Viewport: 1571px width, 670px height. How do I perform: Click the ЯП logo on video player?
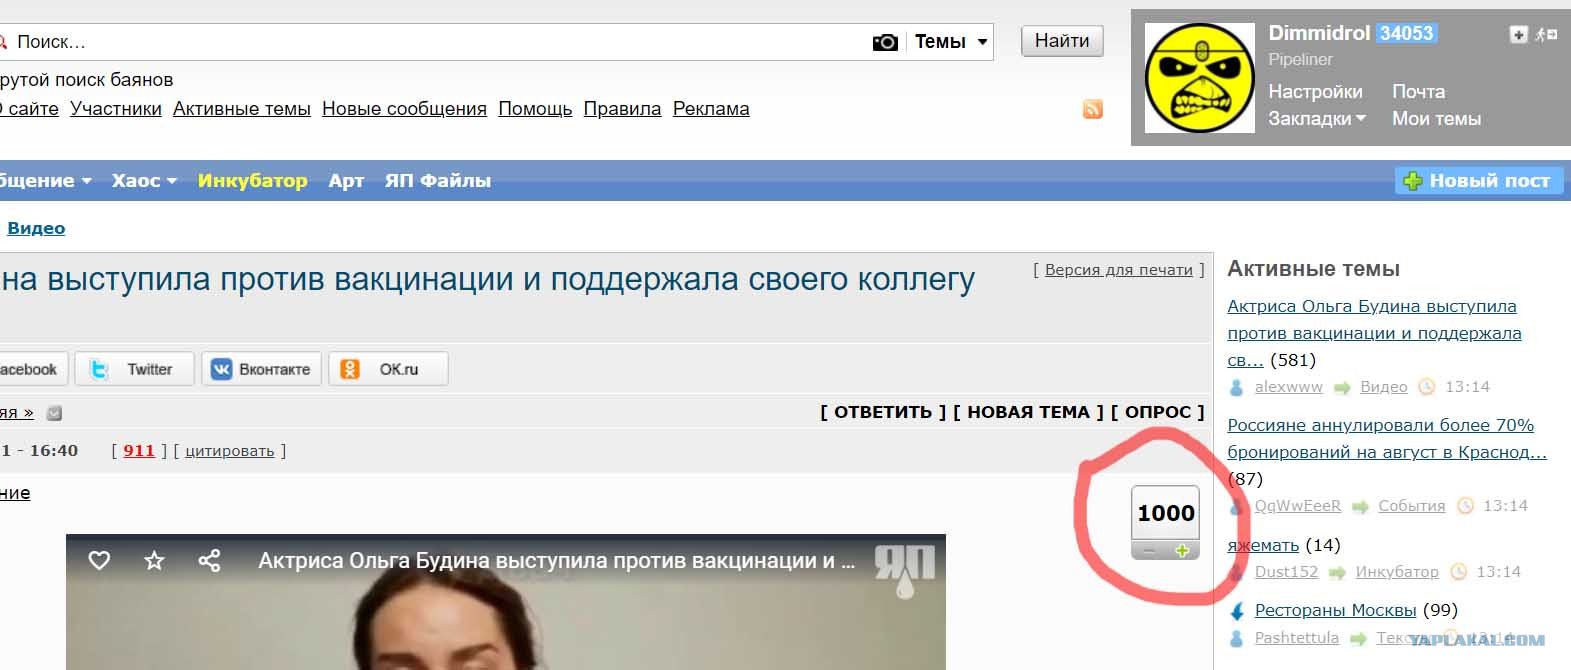tap(904, 571)
